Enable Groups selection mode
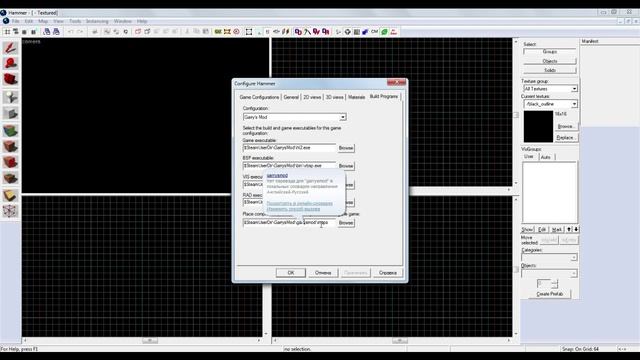Viewport: 640px width, 360px height. 550,52
